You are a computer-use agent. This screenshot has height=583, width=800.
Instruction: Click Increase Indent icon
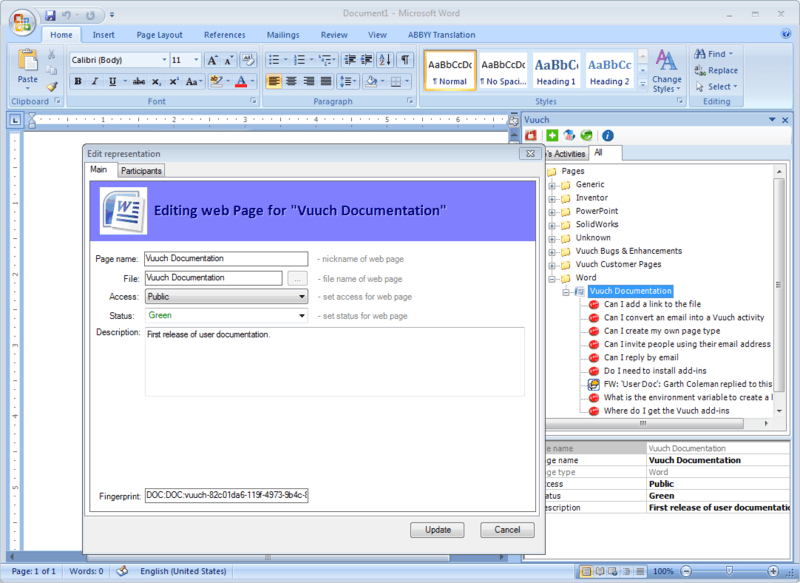tap(366, 60)
